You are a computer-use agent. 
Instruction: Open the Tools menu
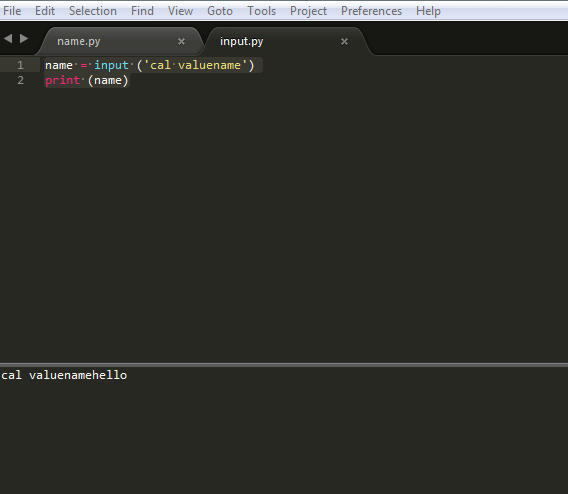(261, 11)
